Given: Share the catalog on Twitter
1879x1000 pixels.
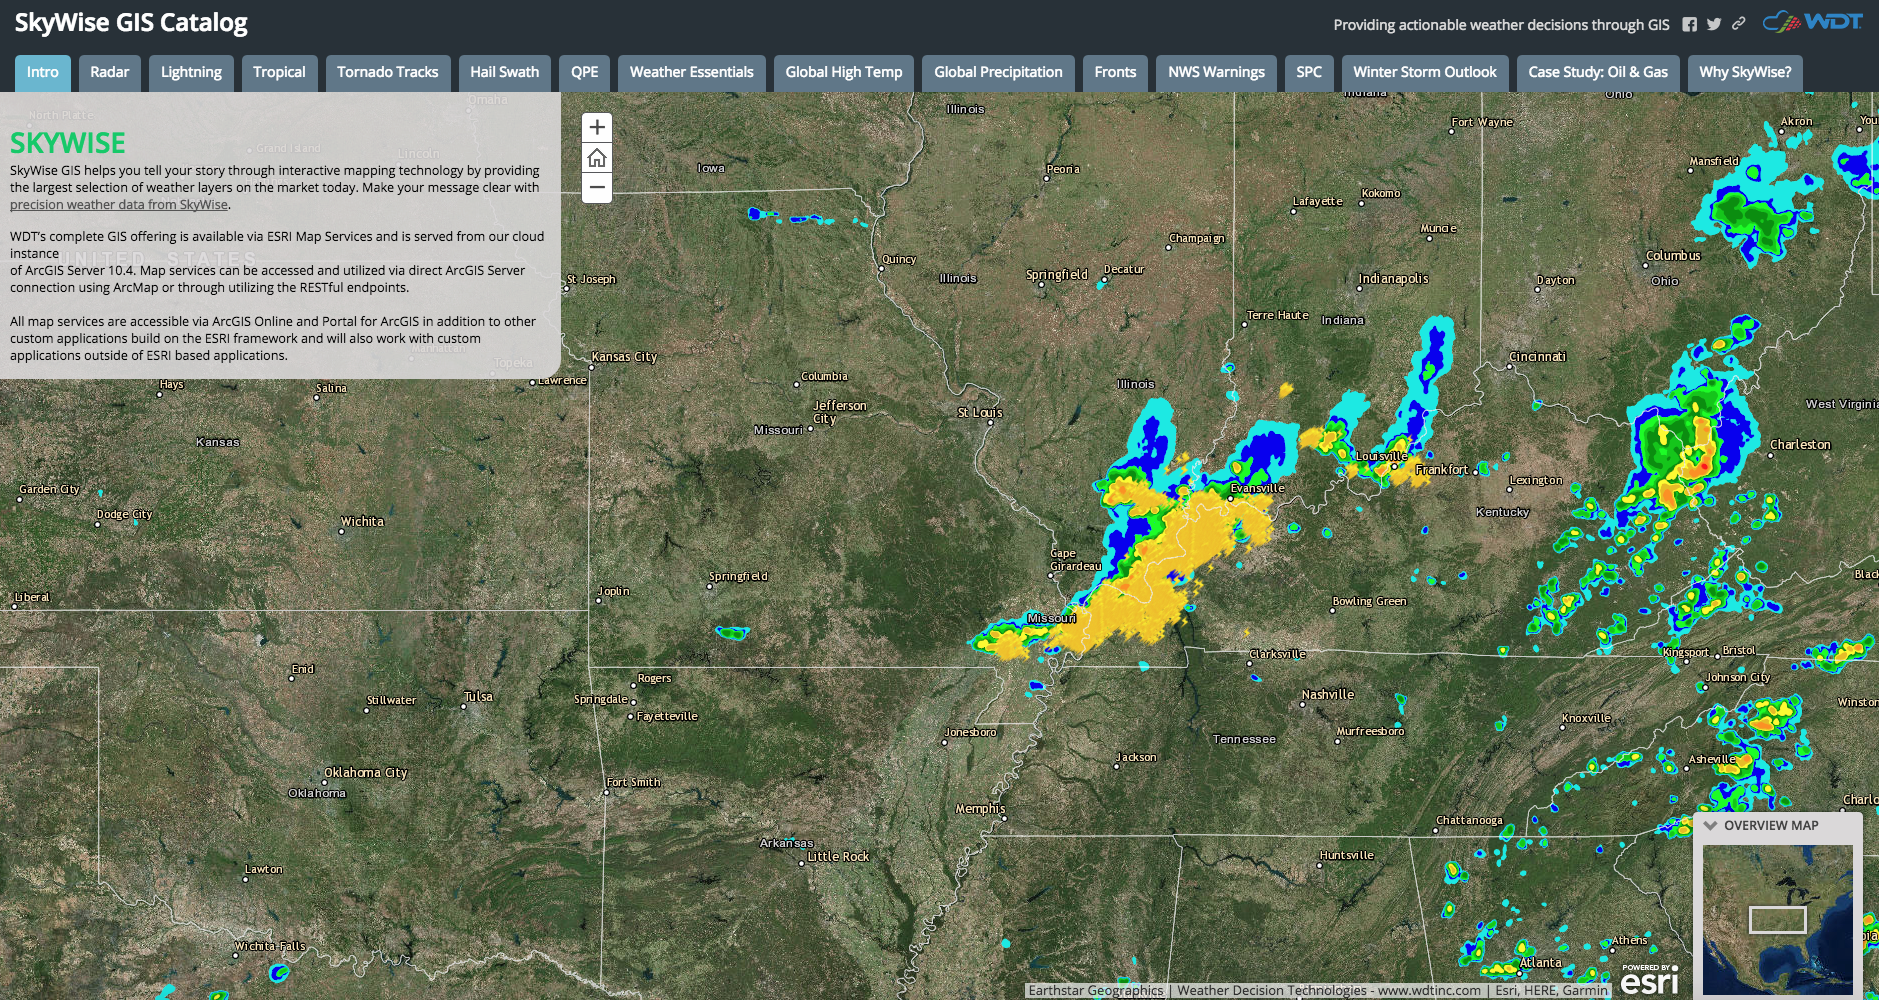Looking at the screenshot, I should (1714, 23).
